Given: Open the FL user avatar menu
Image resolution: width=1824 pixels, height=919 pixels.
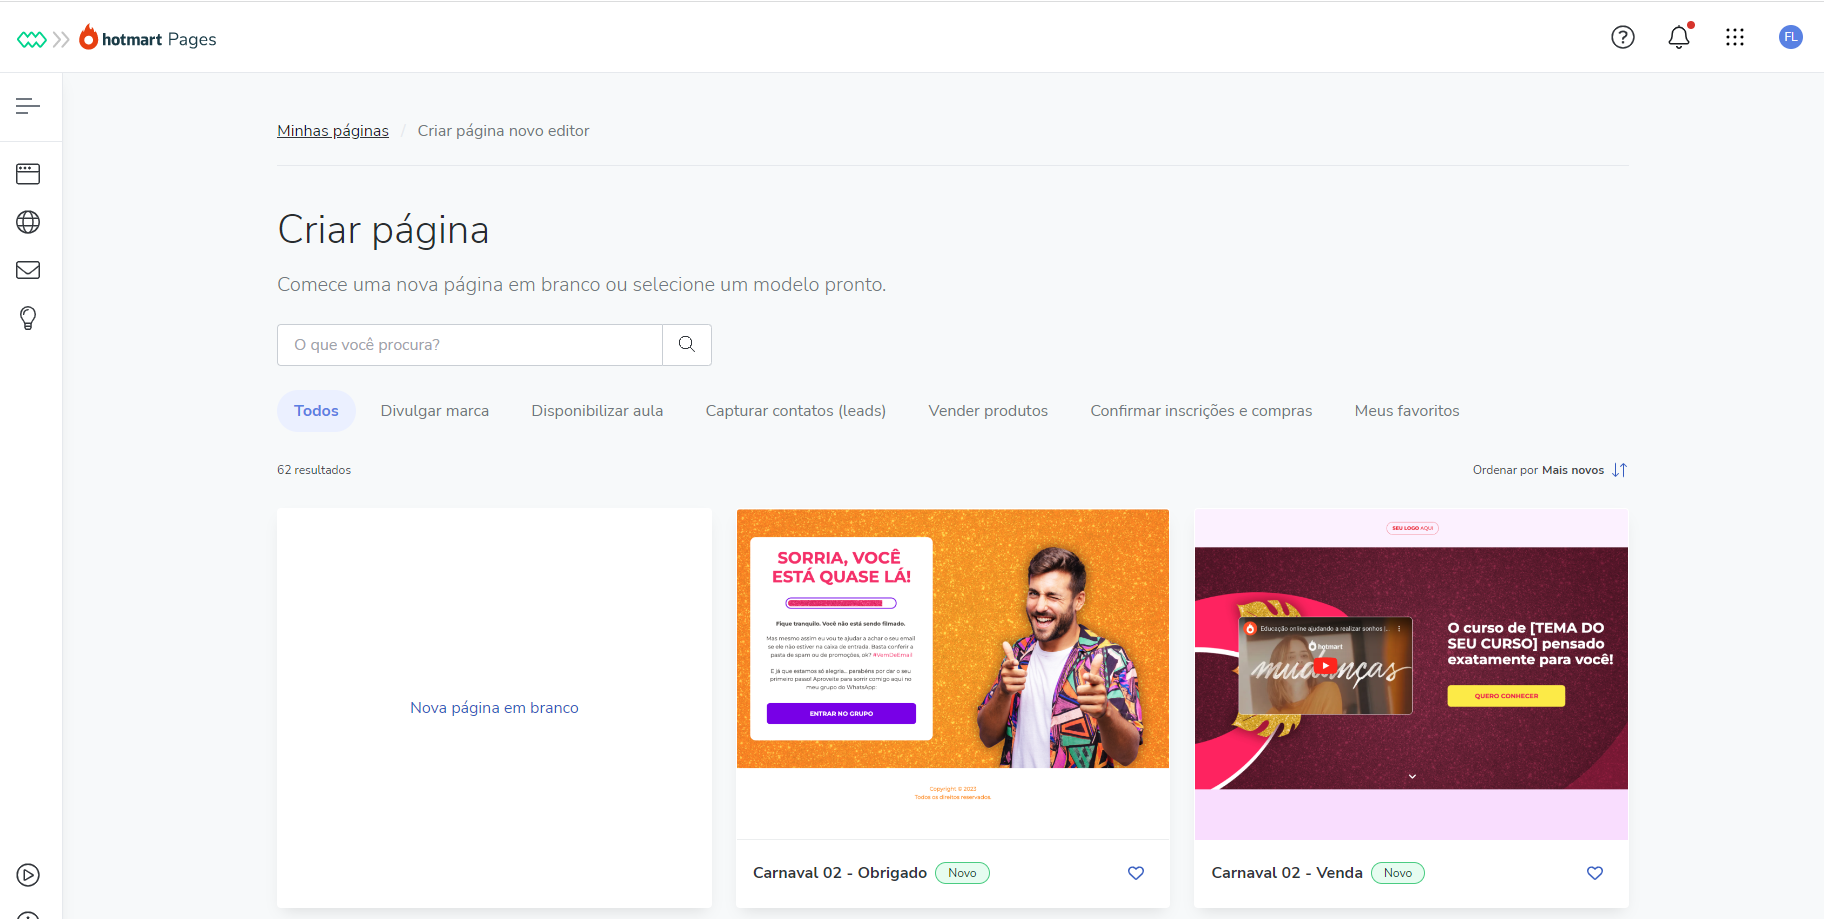Looking at the screenshot, I should [1791, 37].
